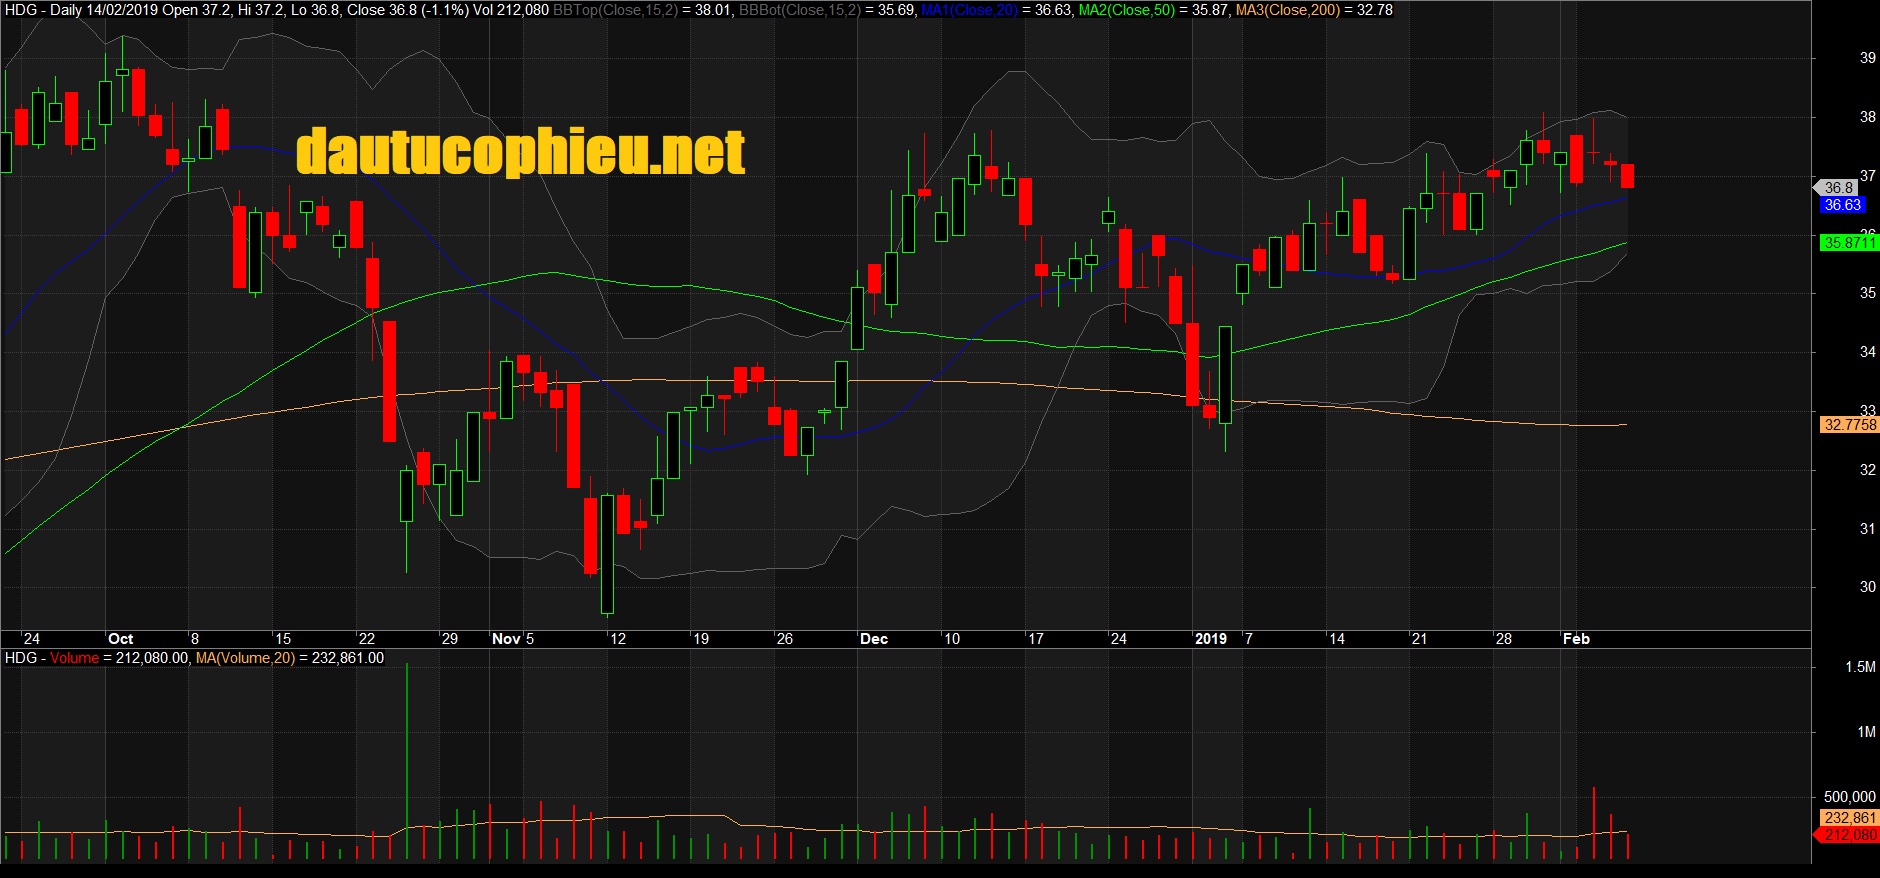Click the 29 date label before Nov

(x=450, y=639)
